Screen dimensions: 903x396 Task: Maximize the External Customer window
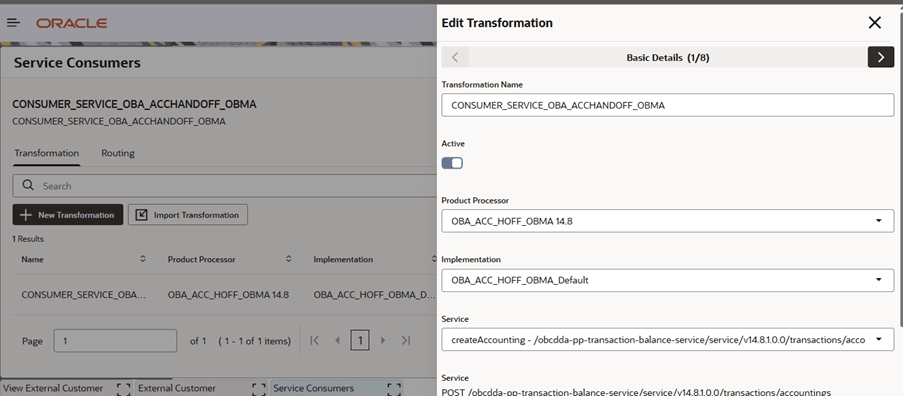coord(259,389)
